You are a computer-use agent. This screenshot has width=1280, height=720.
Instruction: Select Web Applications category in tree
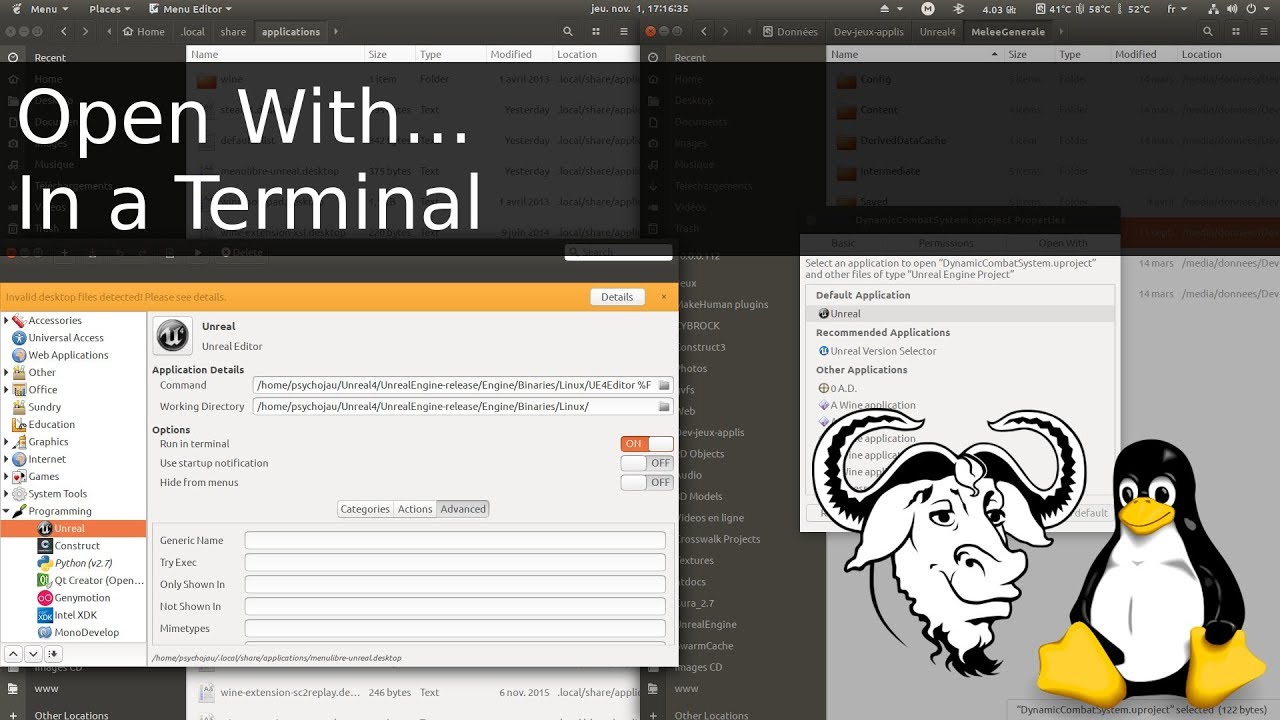(60, 355)
